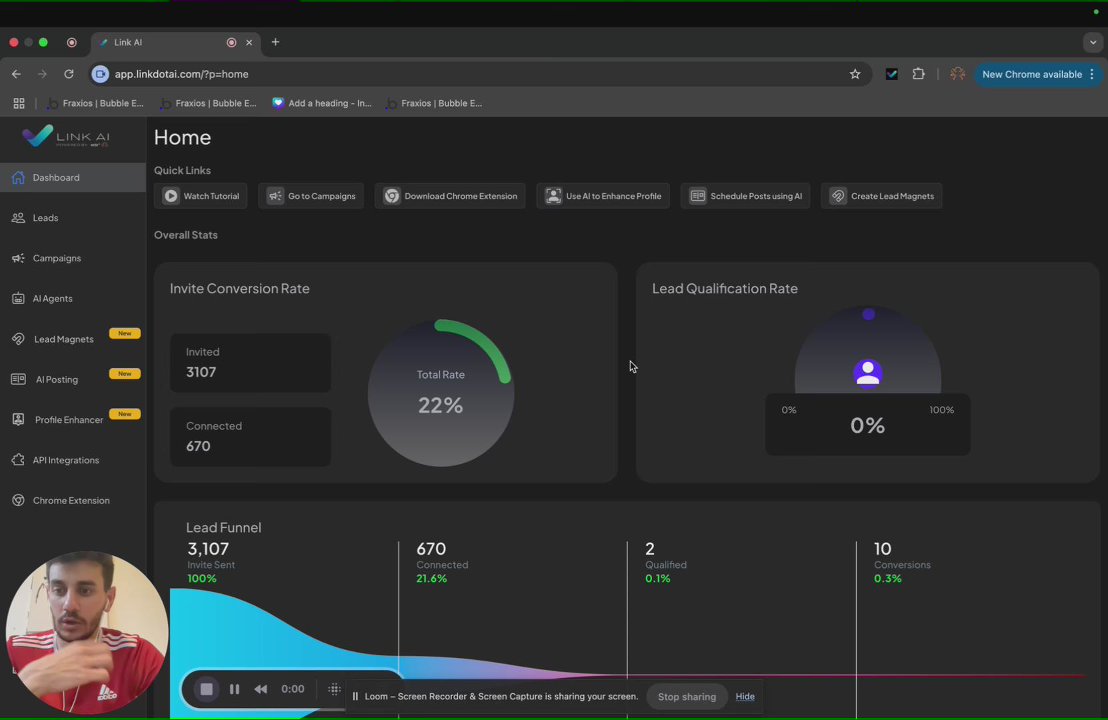Open Chrome extensions puzzle icon
The image size is (1108, 720).
pyautogui.click(x=918, y=73)
